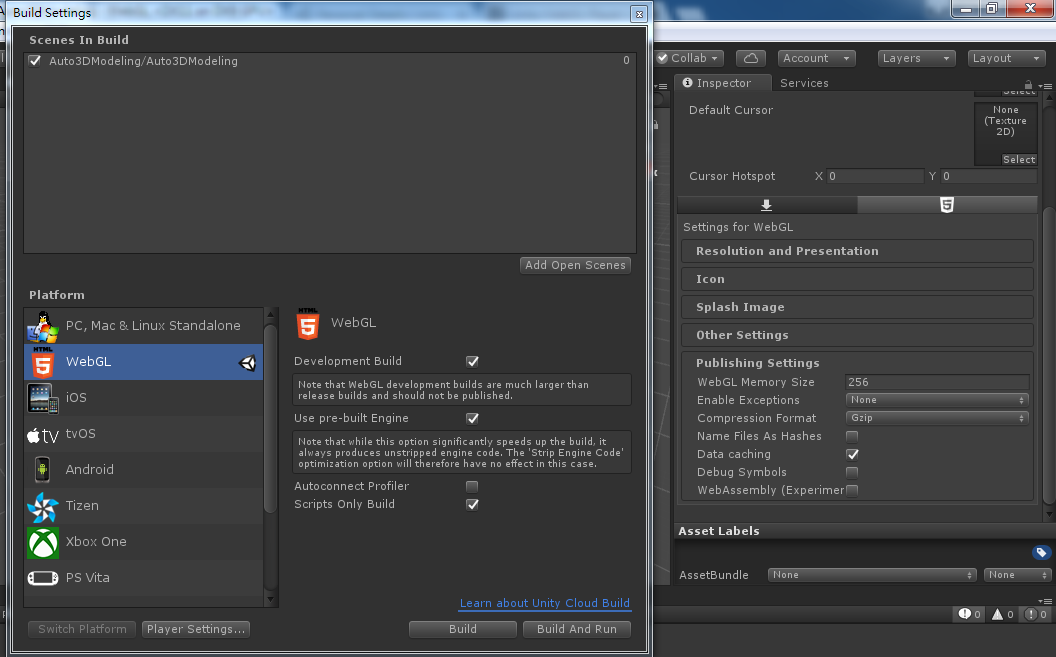Open the Learn about Unity Cloud Build link

545,603
